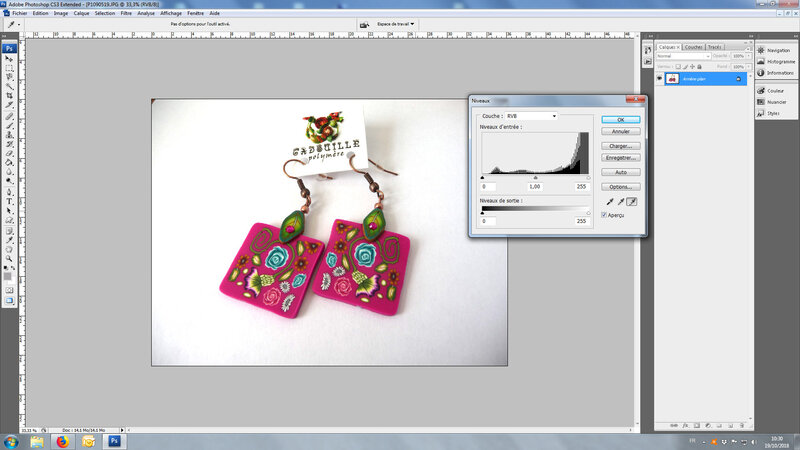Click the input midtone gamma slider triangle
The image size is (800, 450).
535,178
